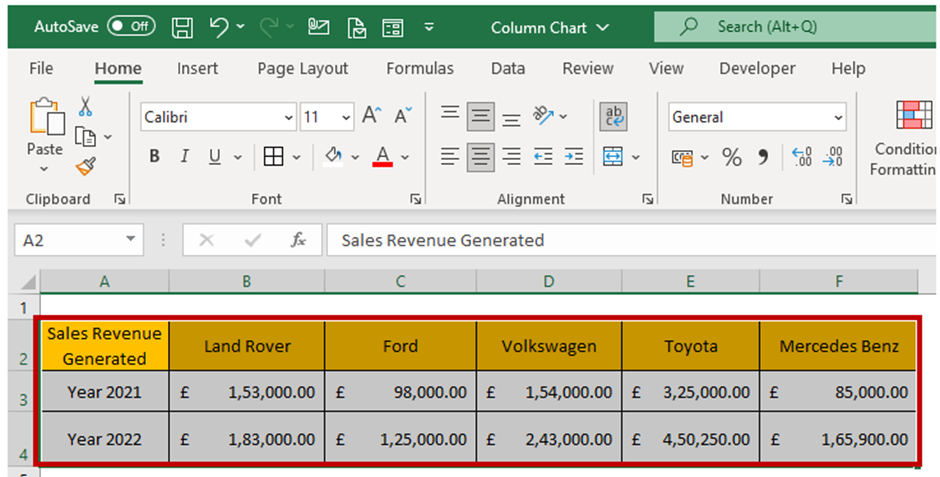
Task: Click the Redo arrow icon
Action: pyautogui.click(x=269, y=27)
